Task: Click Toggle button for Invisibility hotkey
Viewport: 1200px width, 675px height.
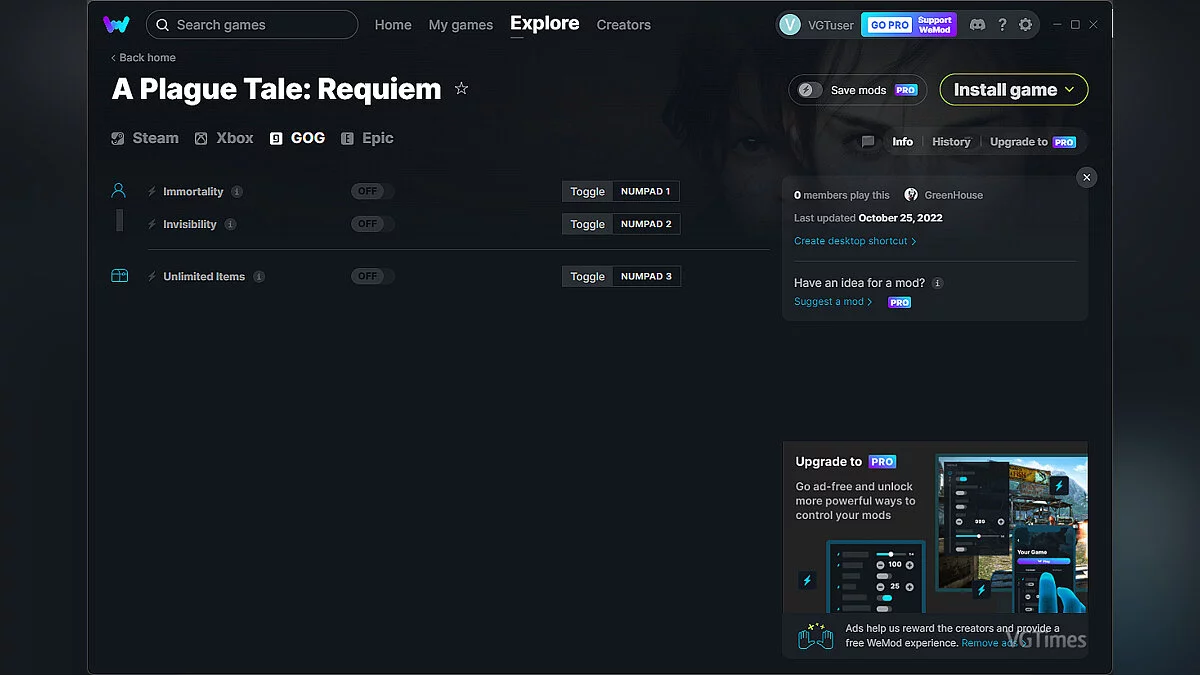Action: pyautogui.click(x=588, y=224)
